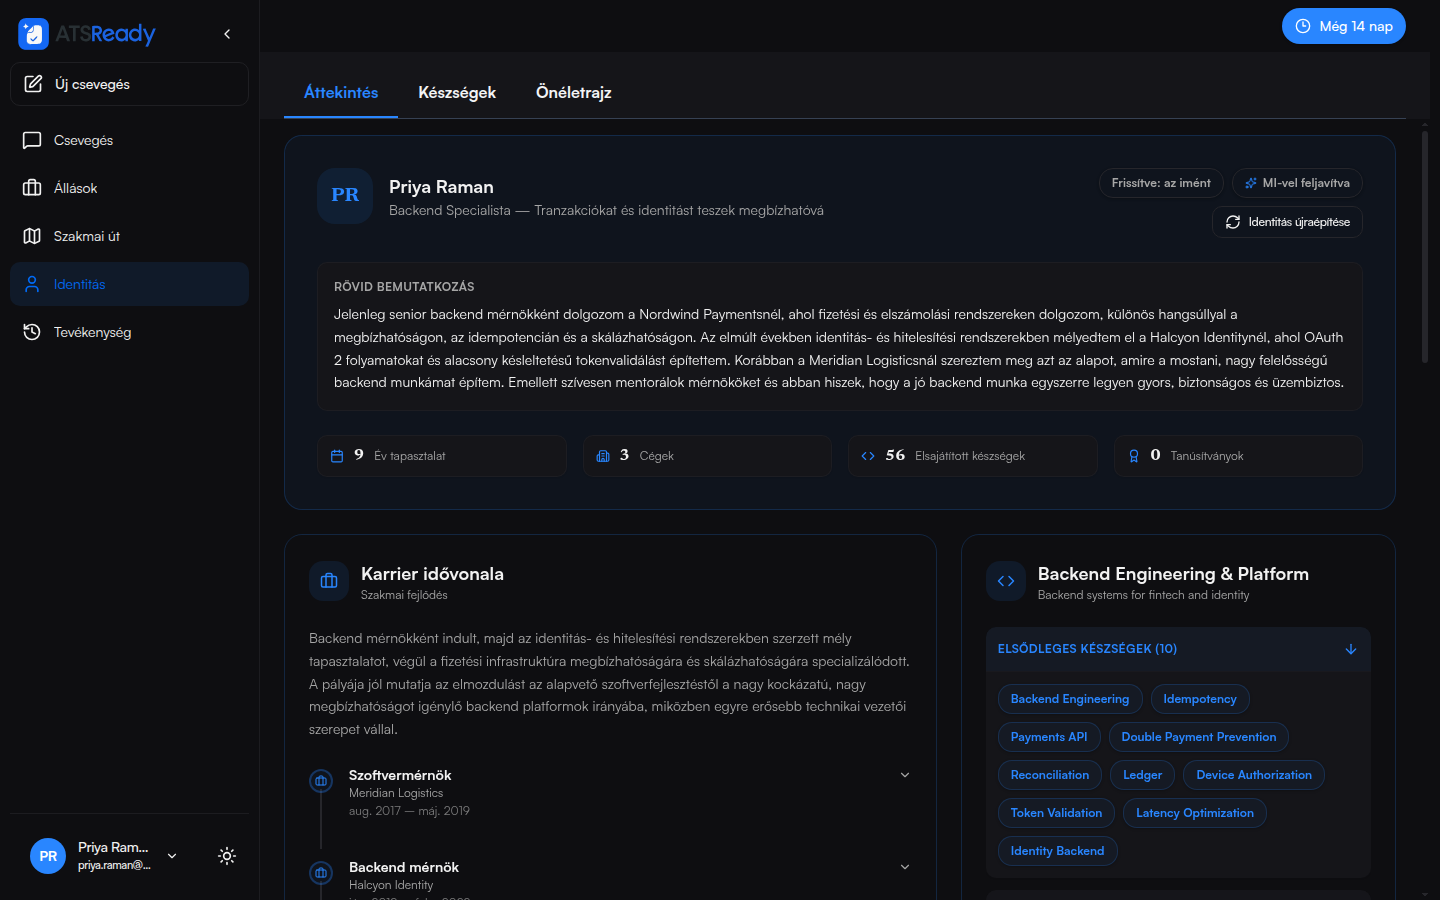Image resolution: width=1440 pixels, height=900 pixels.
Task: Expand the Backend mérnök timeline entry
Action: [x=905, y=867]
